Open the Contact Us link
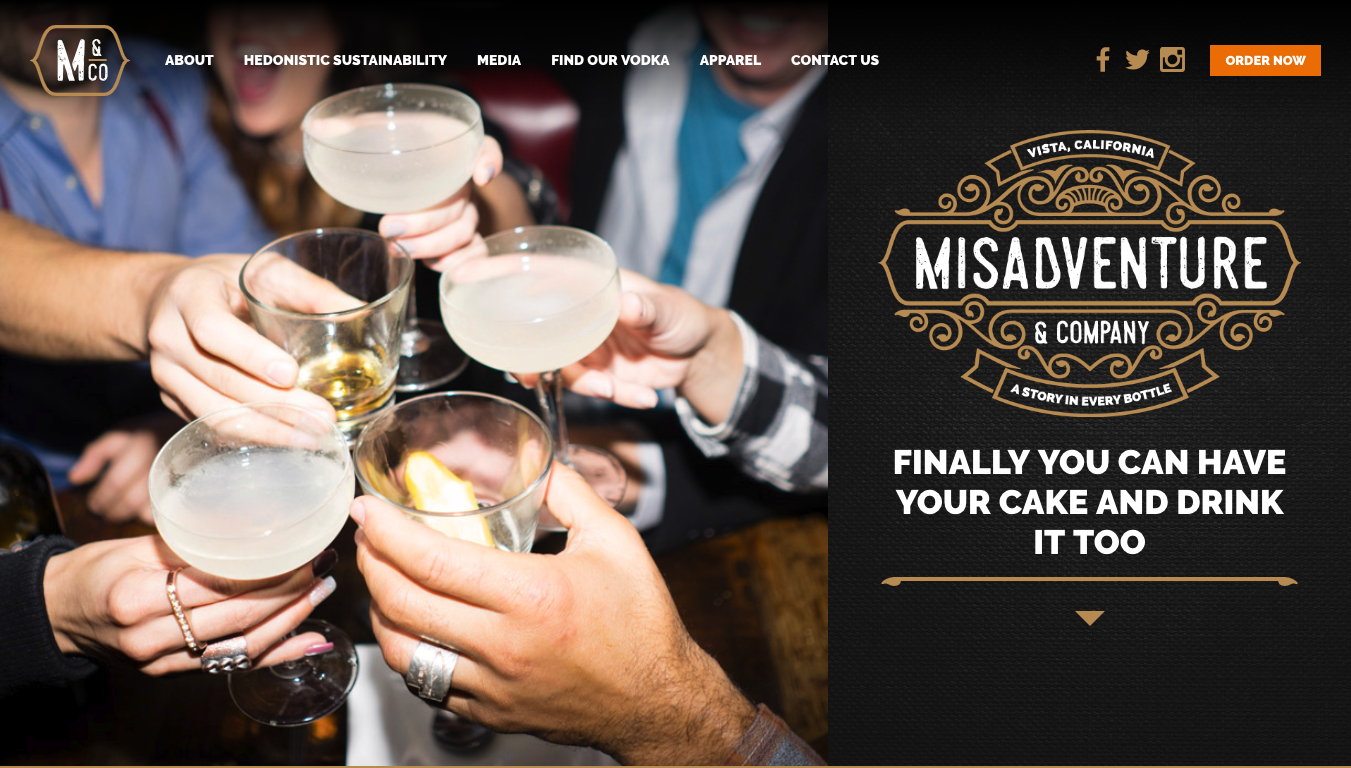 click(x=835, y=60)
